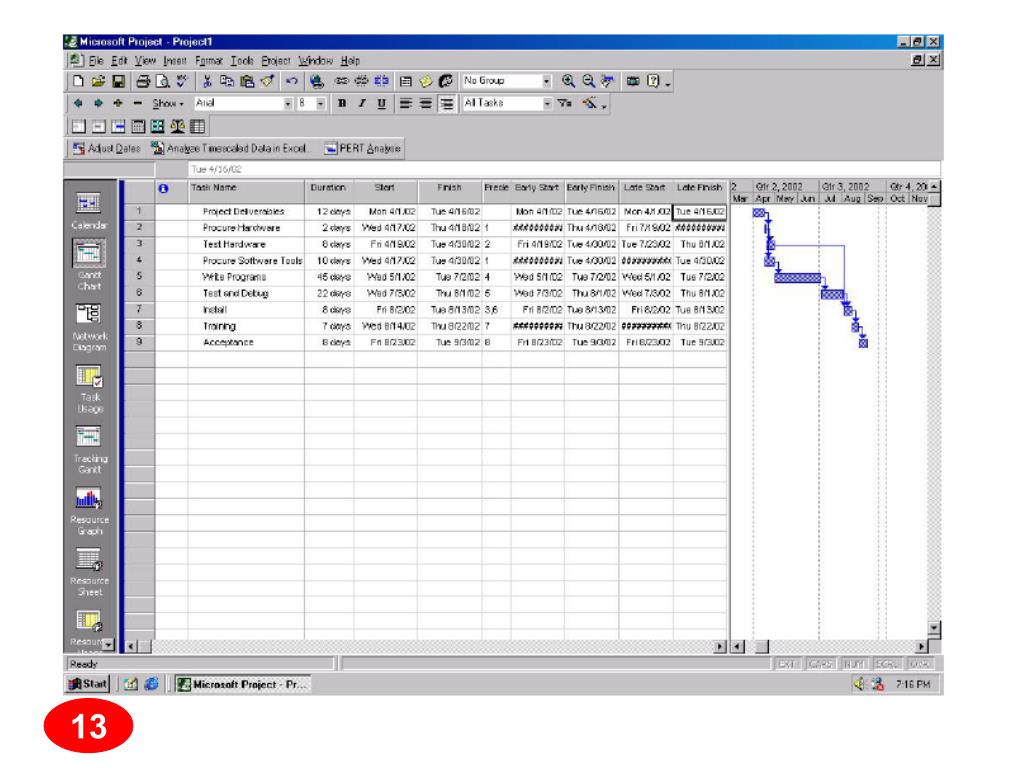1024x768 pixels.
Task: Toggle AutoFilter funnel button
Action: (564, 103)
